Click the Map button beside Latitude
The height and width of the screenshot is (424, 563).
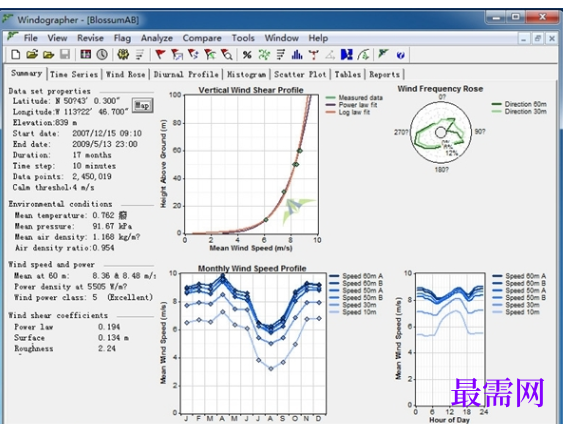(x=142, y=106)
